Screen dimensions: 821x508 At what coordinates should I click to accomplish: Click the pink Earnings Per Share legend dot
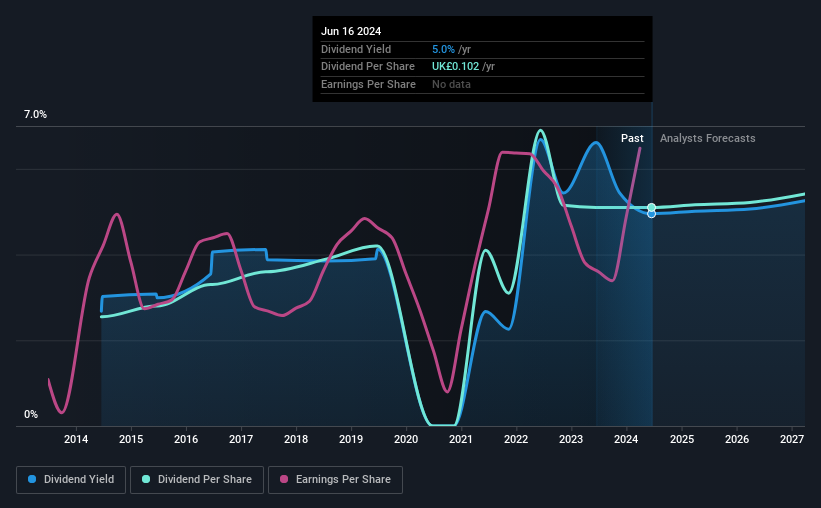(x=284, y=479)
